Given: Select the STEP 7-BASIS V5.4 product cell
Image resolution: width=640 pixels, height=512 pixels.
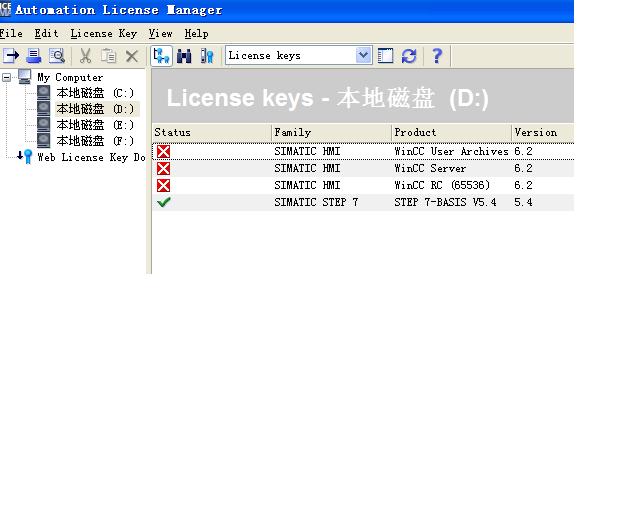Looking at the screenshot, I should 445,202.
